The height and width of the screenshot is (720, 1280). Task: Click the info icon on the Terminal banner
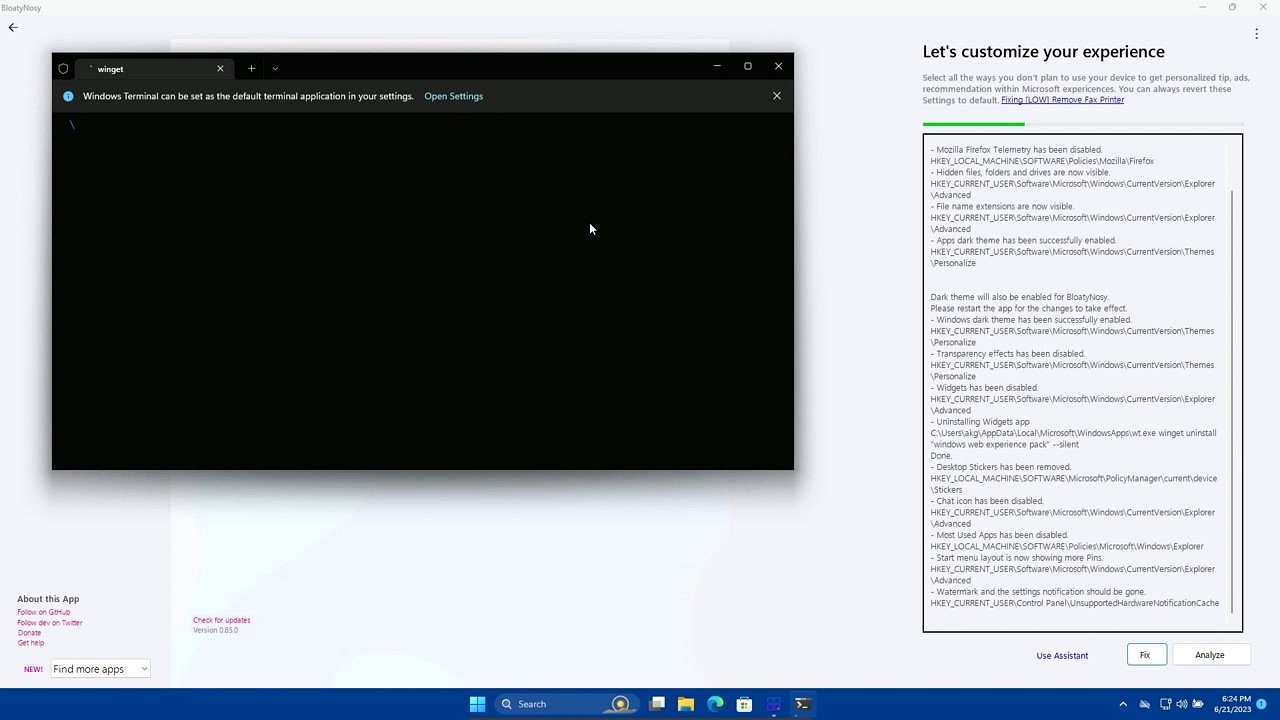67,96
